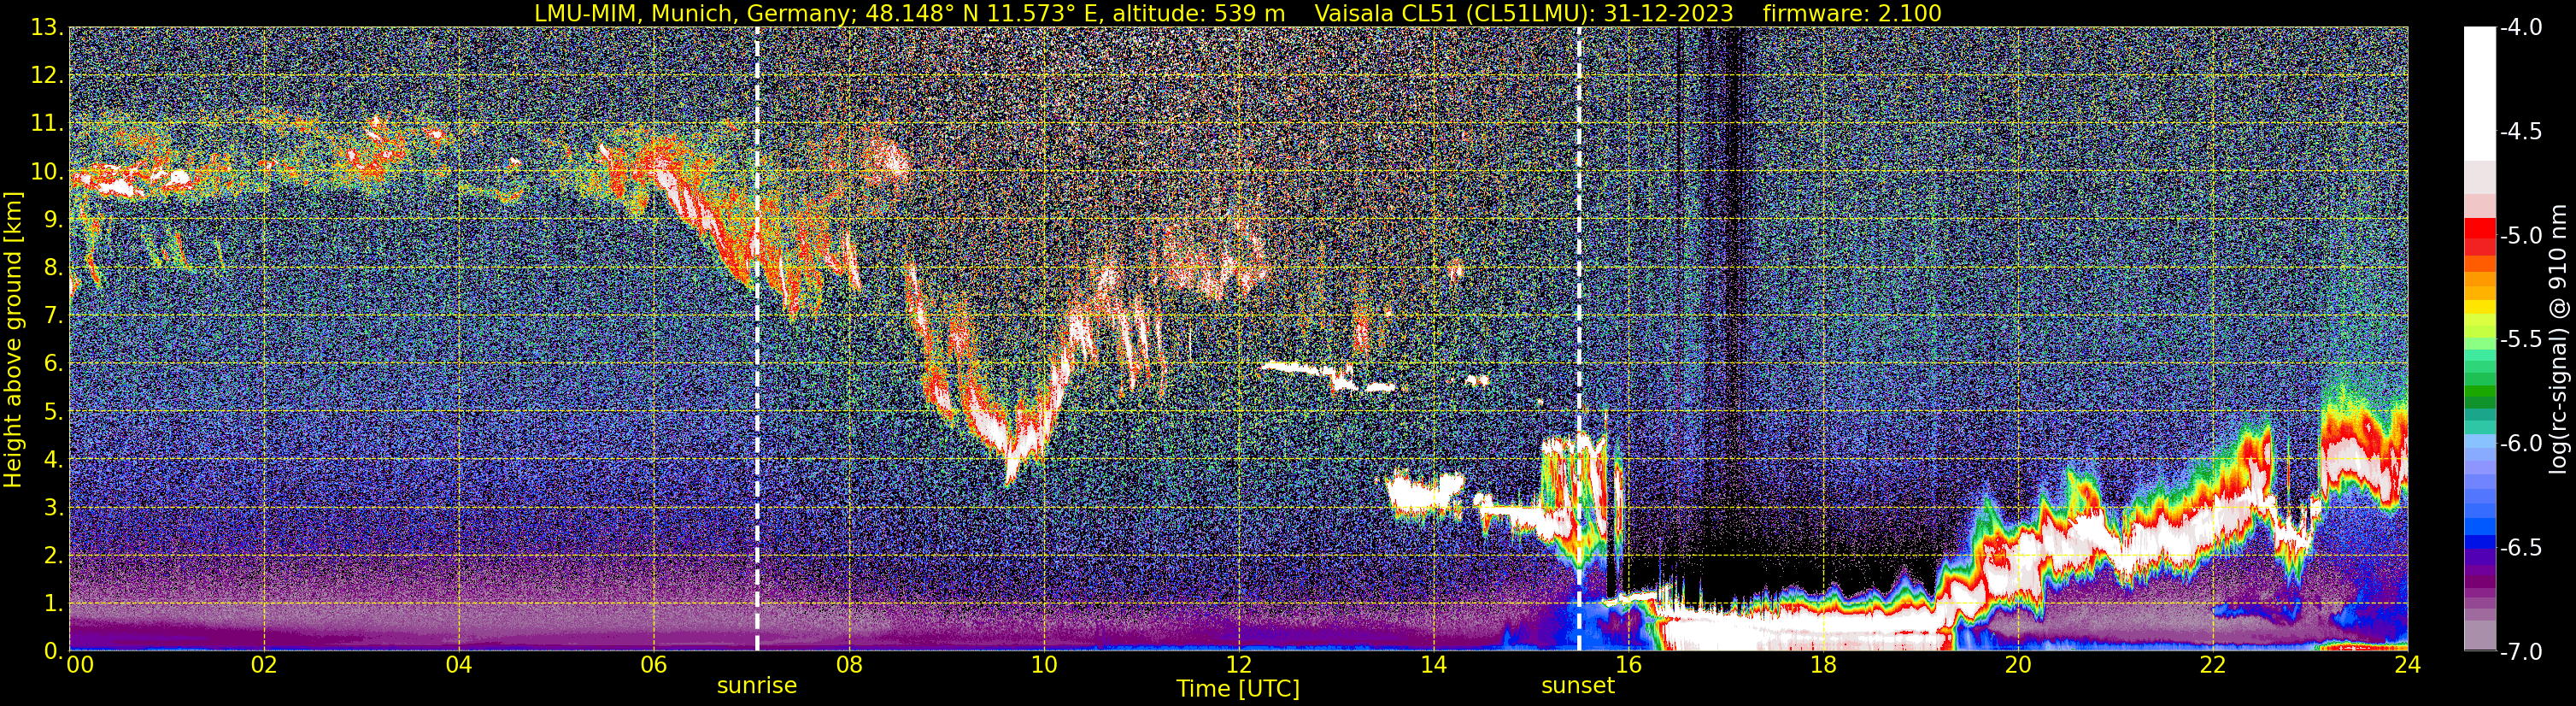Screen dimensions: 2576x706
Task: Click the '13.' height axis tick label
Action: (47, 28)
